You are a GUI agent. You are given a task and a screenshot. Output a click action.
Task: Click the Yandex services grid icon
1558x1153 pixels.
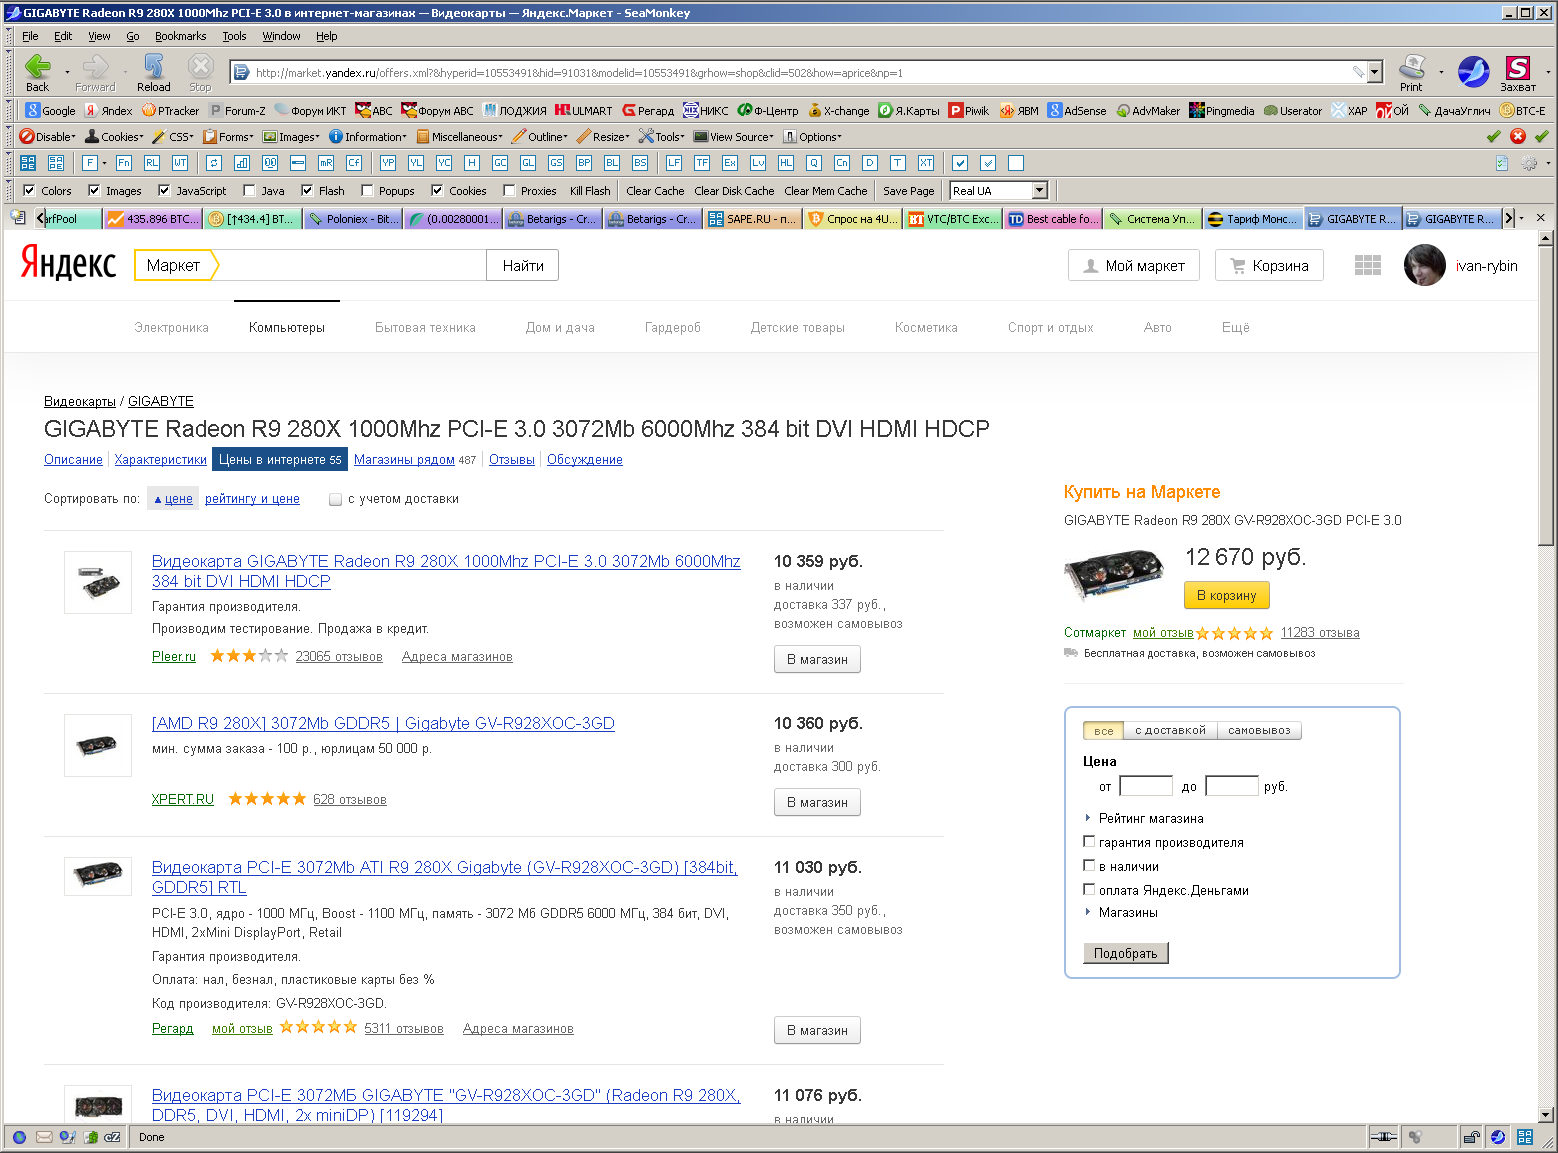1367,265
